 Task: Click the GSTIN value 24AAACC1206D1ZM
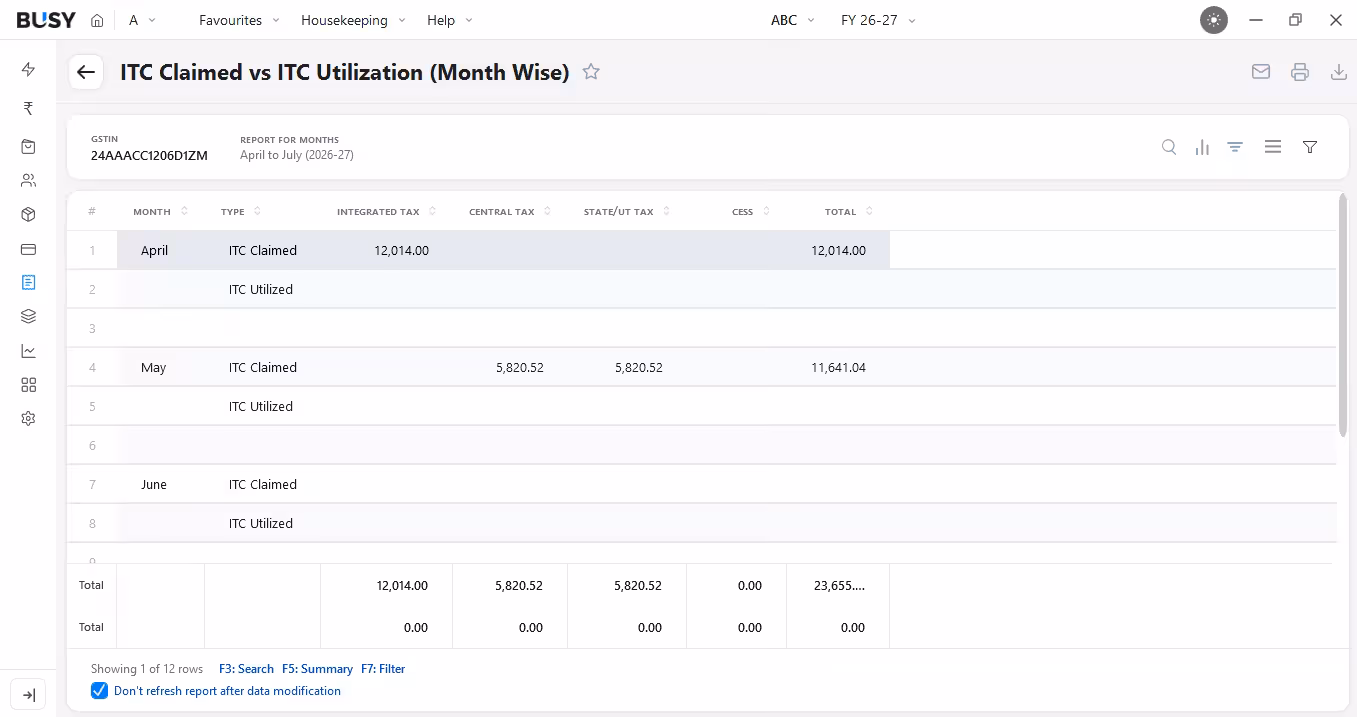149,156
